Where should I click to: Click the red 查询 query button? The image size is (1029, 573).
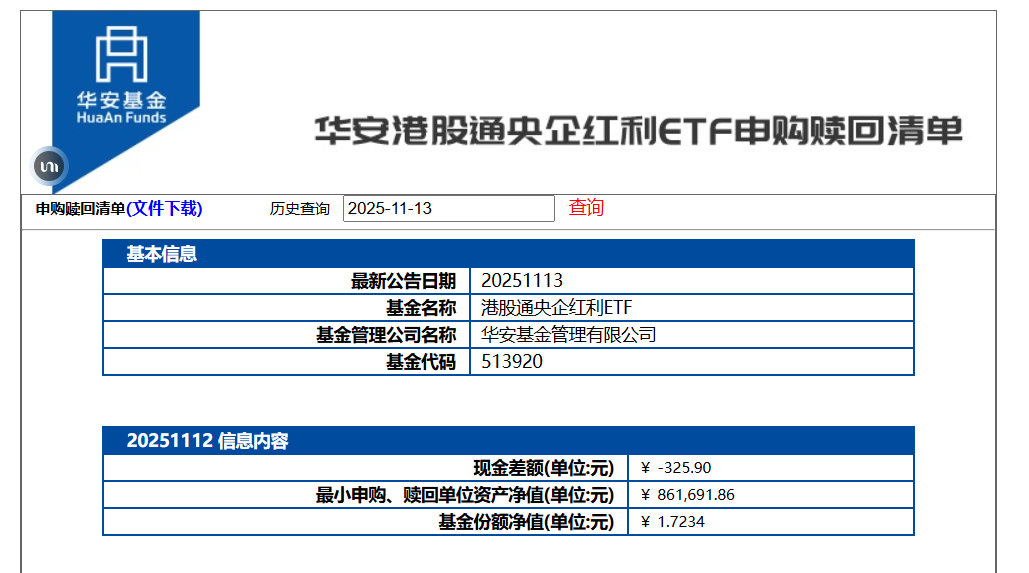585,207
